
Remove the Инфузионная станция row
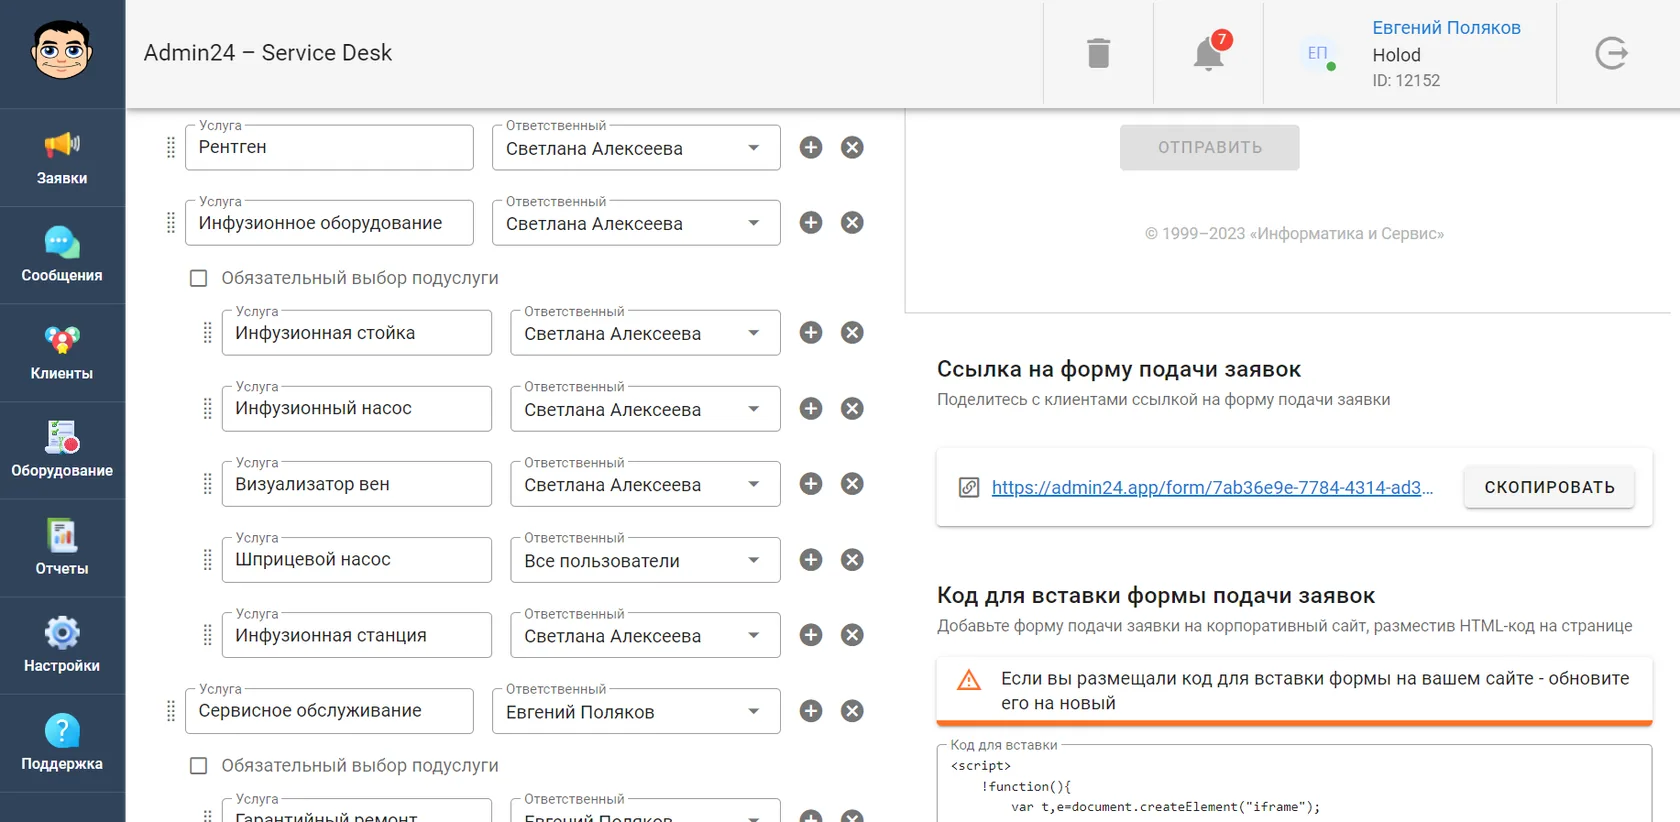tap(852, 634)
